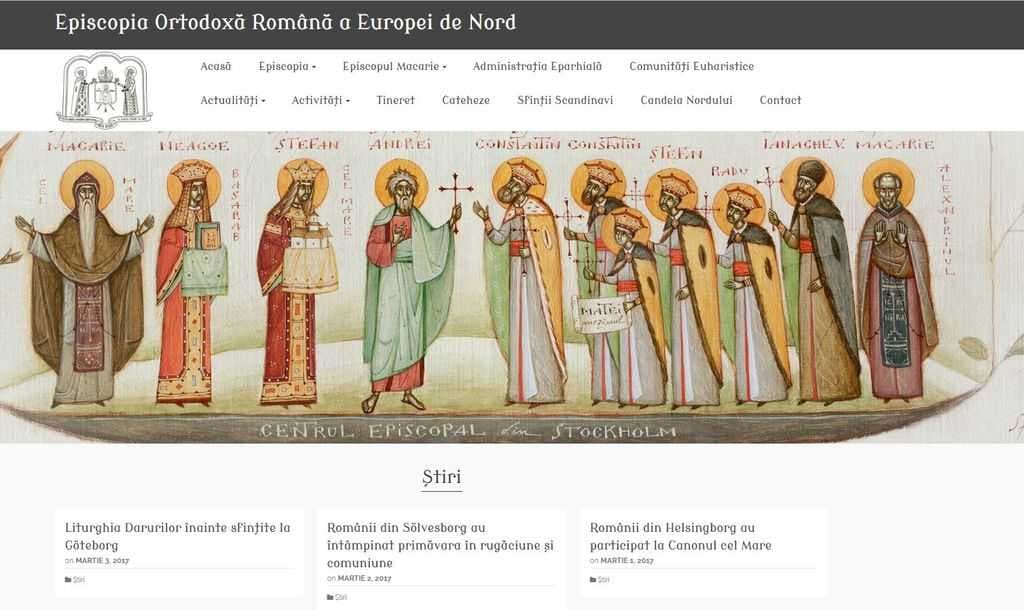Open article about Românii din Sölvesborg
This screenshot has height=610, width=1024.
pyautogui.click(x=440, y=545)
